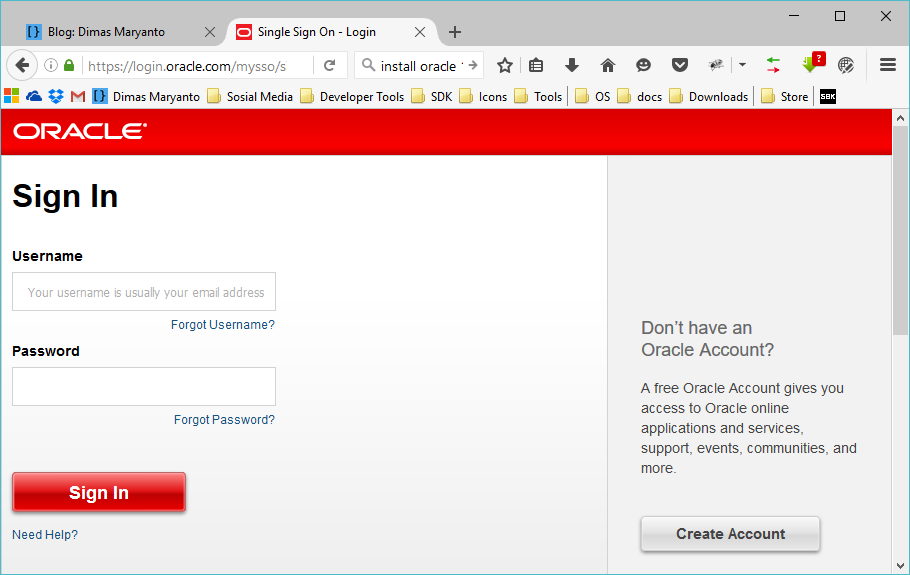Open the Firefox hamburger menu
Viewport: 910px width, 575px height.
888,65
